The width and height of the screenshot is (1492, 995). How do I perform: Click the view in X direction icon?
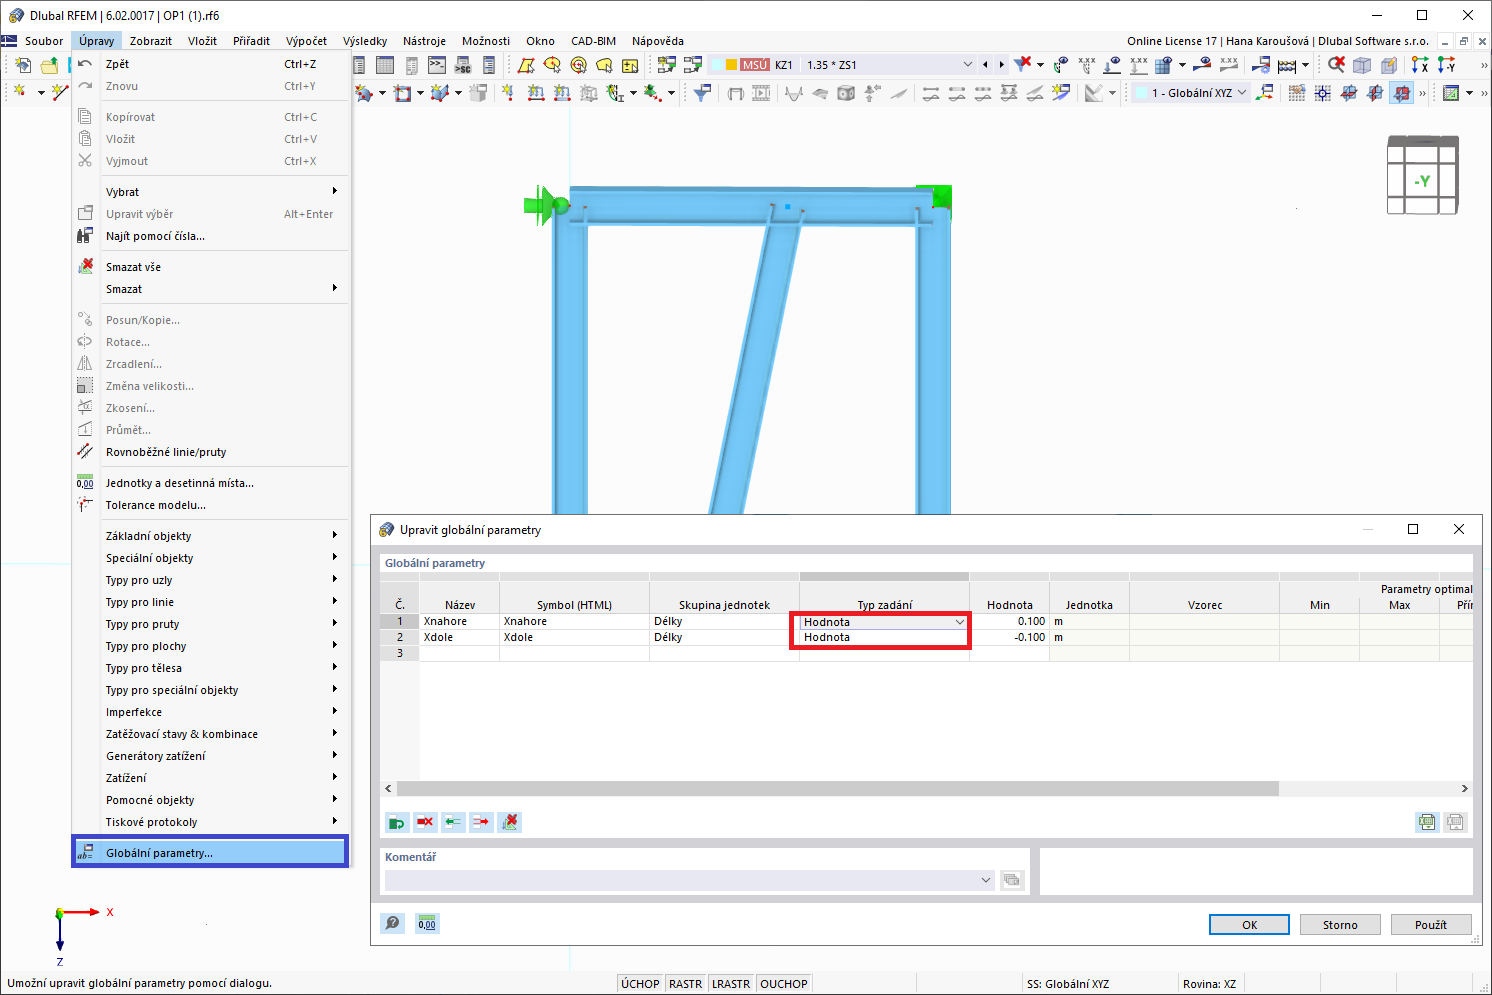pyautogui.click(x=1420, y=65)
